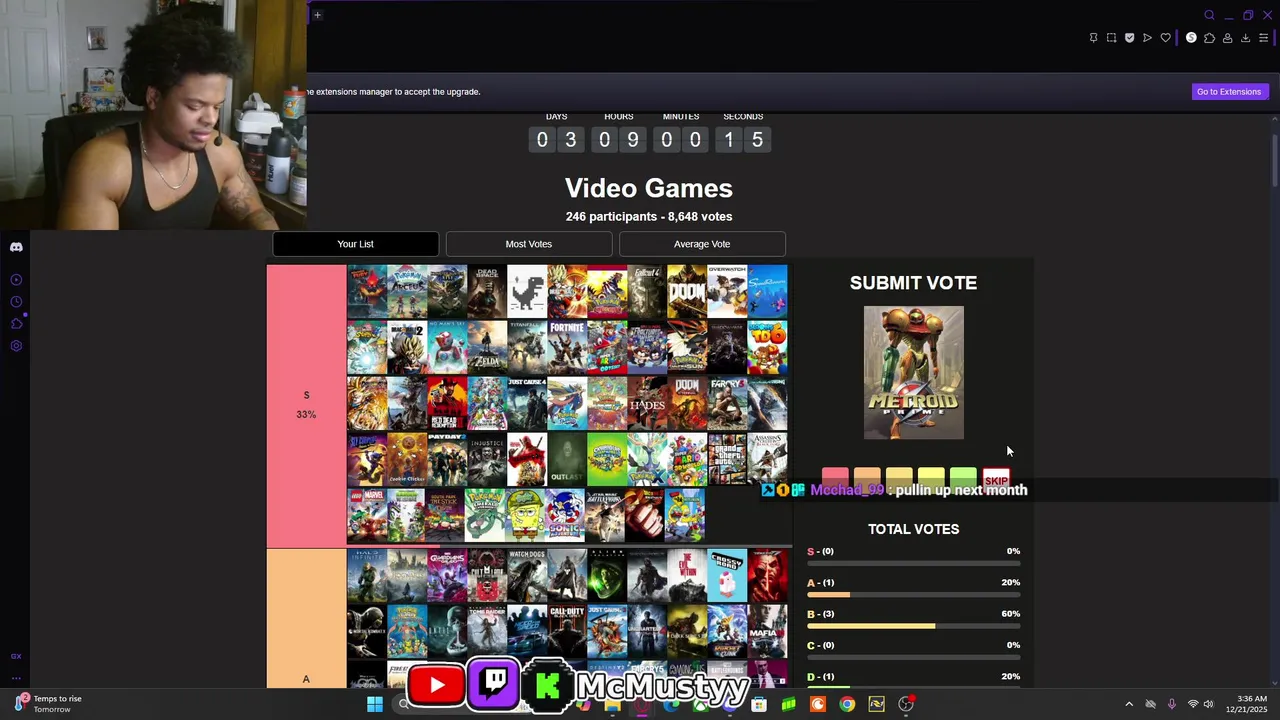
Task: Click the Video Games heading
Action: (649, 188)
